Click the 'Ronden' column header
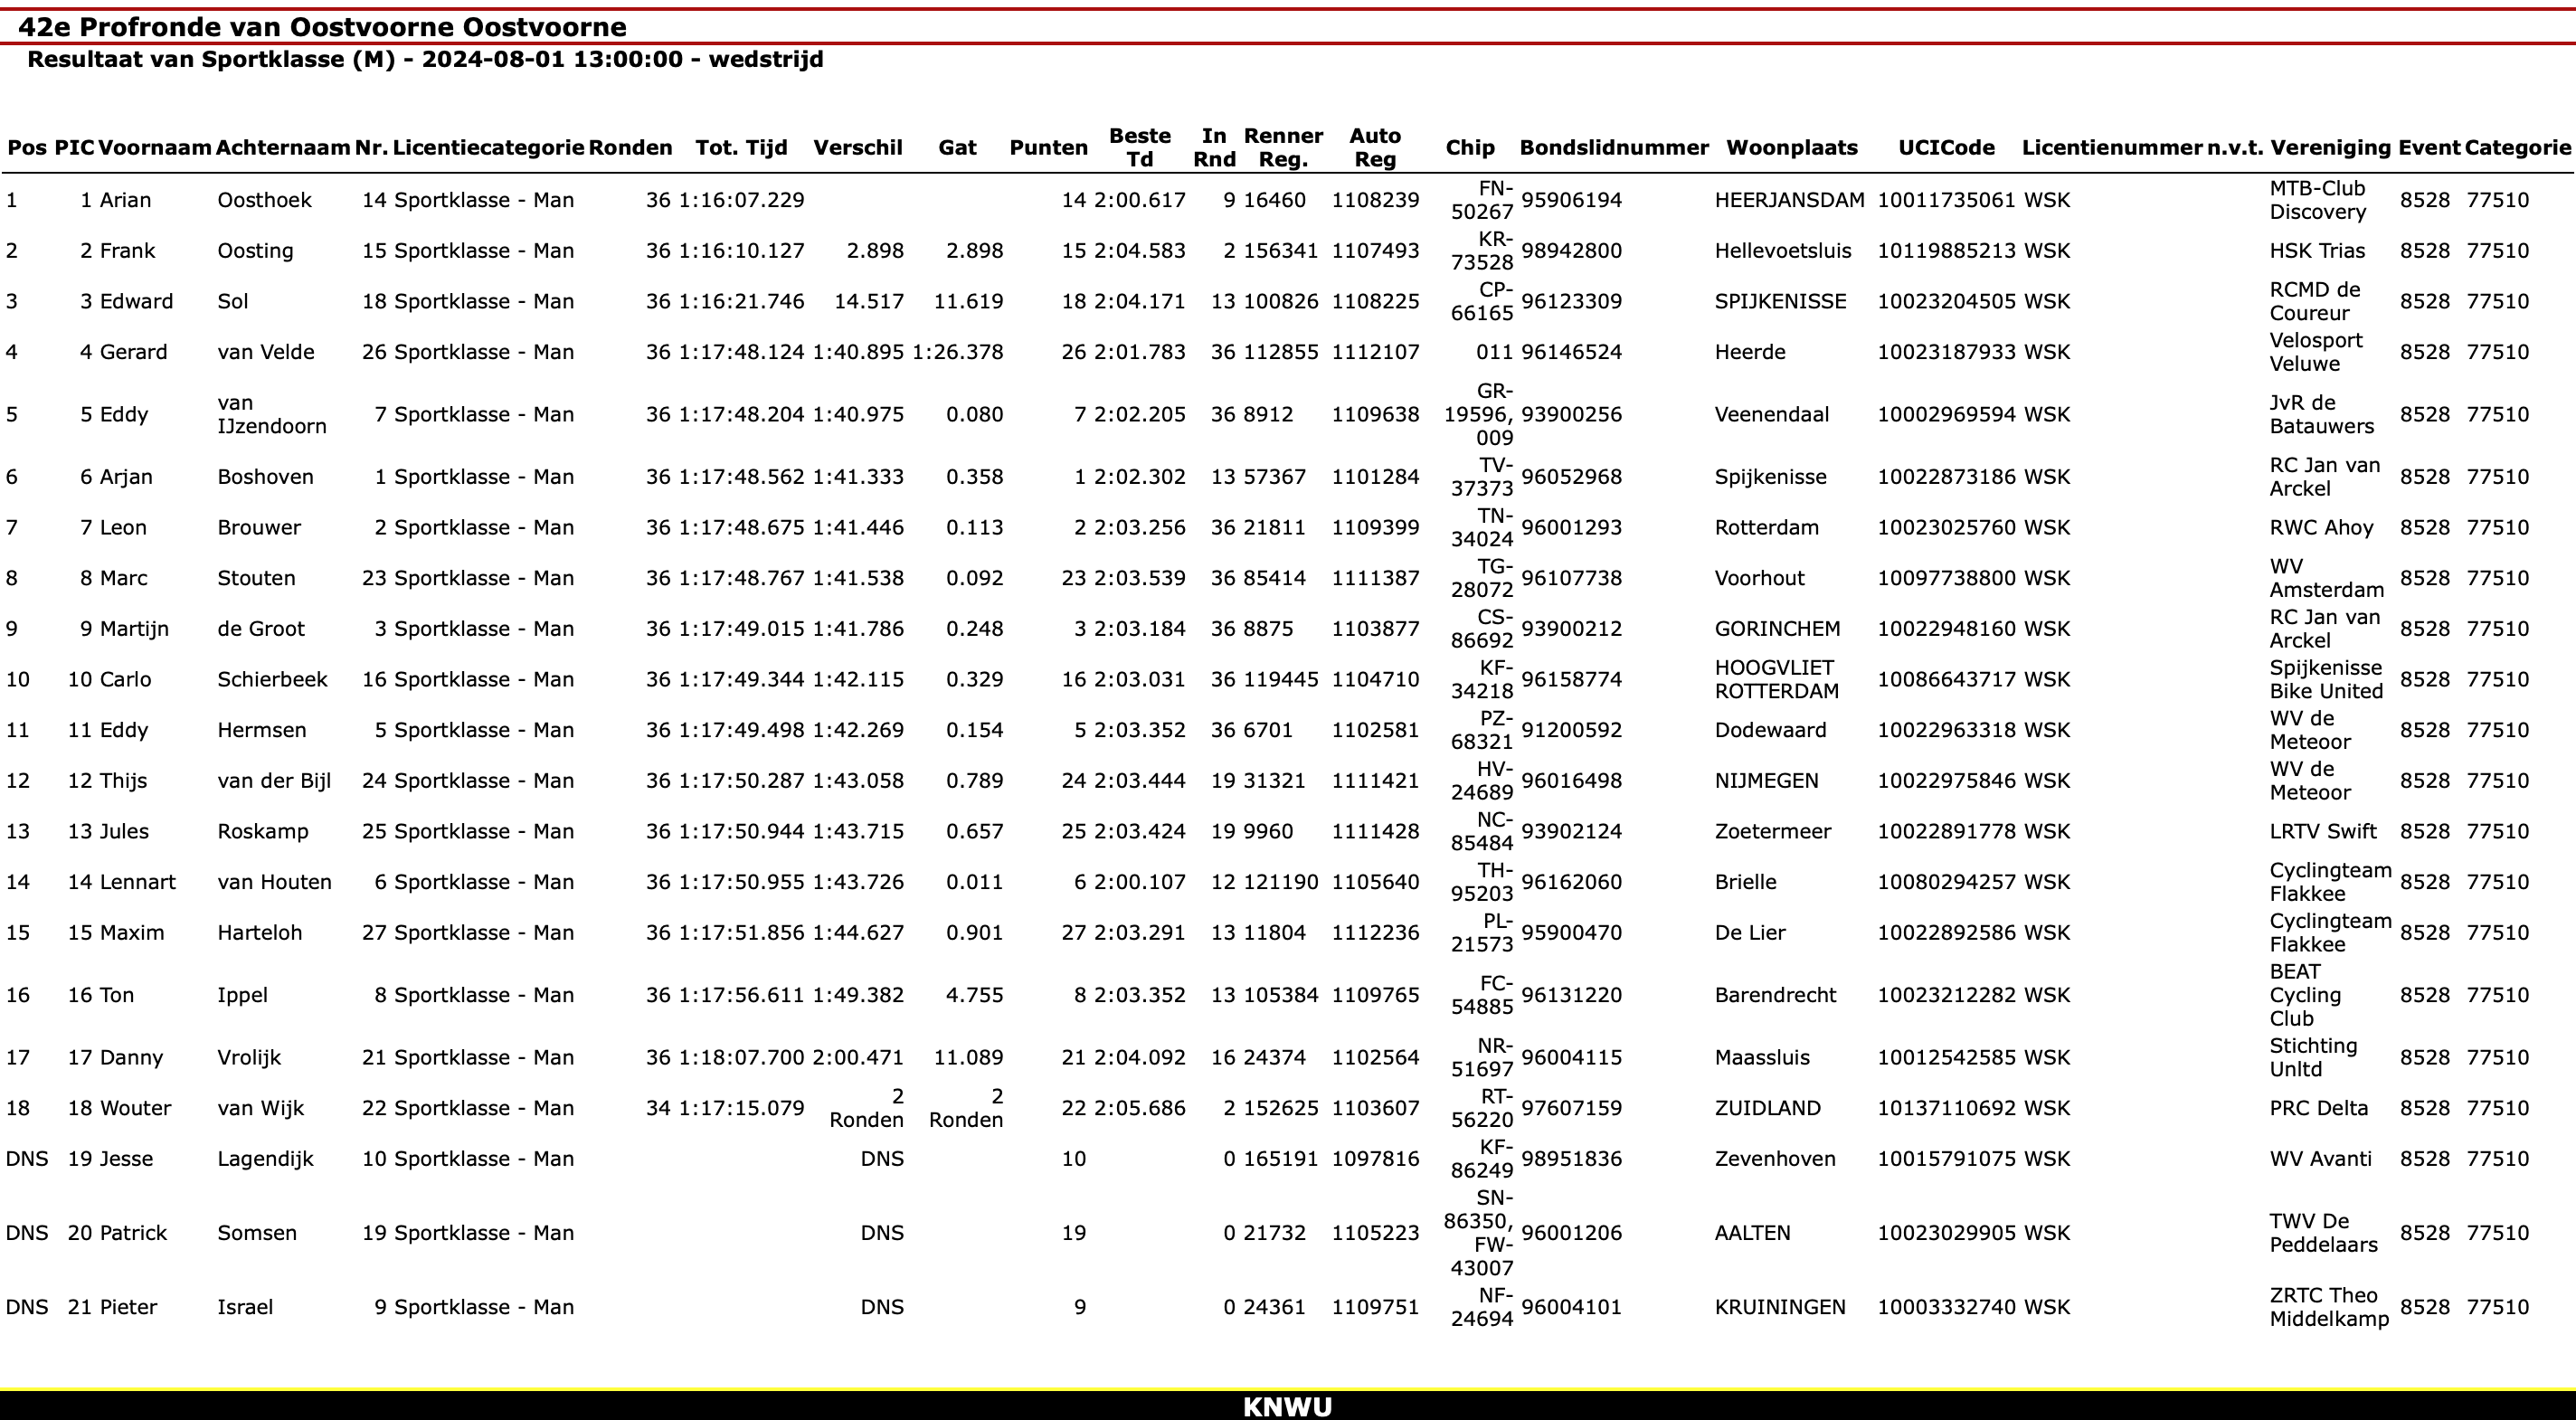 (x=630, y=148)
